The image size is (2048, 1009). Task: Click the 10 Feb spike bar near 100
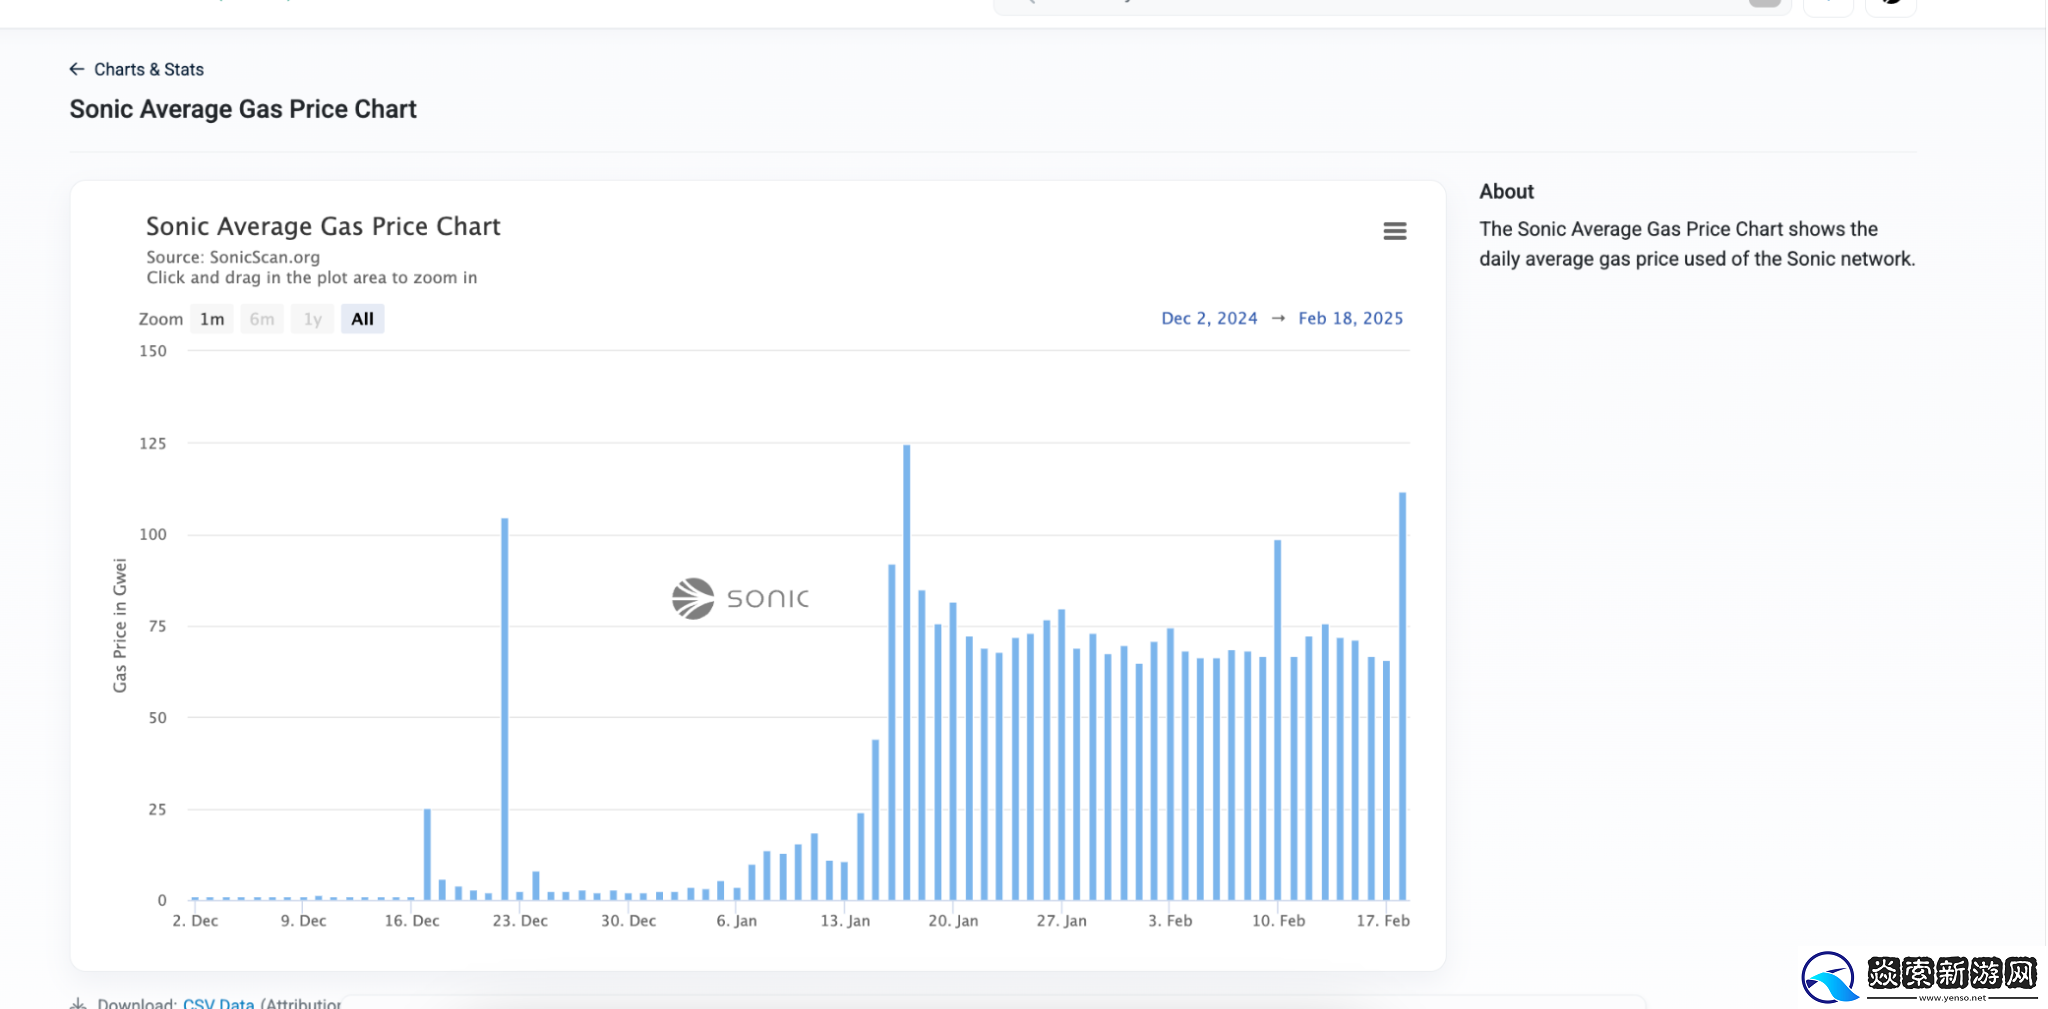[x=1277, y=720]
